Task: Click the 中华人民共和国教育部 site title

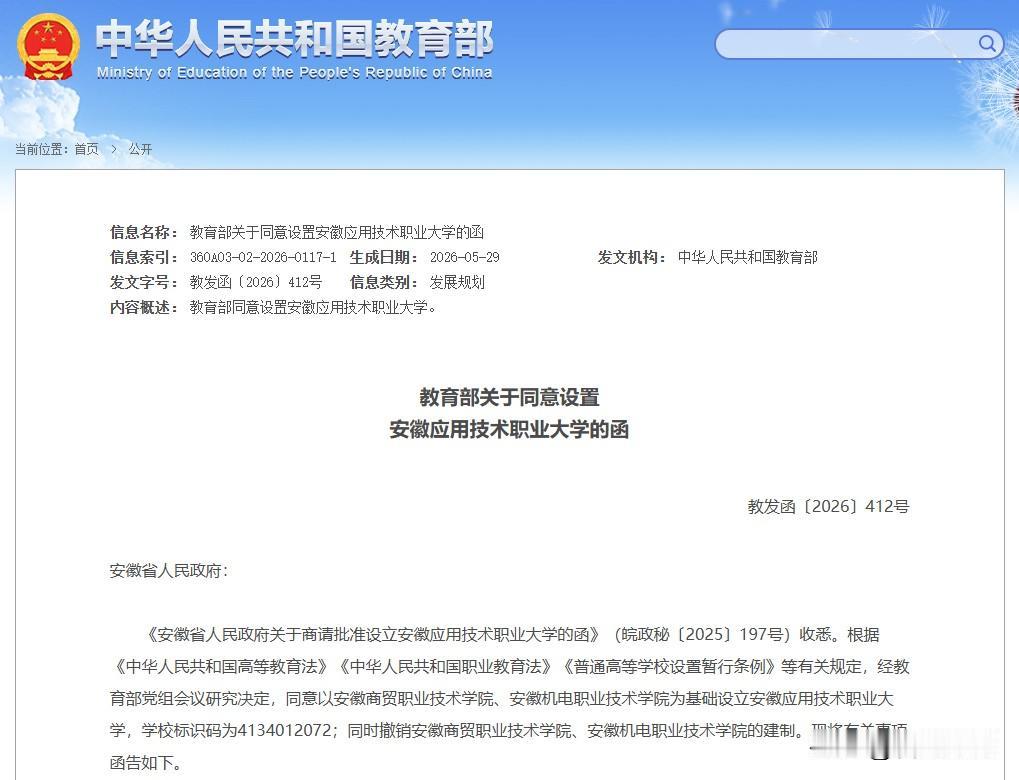Action: (294, 39)
